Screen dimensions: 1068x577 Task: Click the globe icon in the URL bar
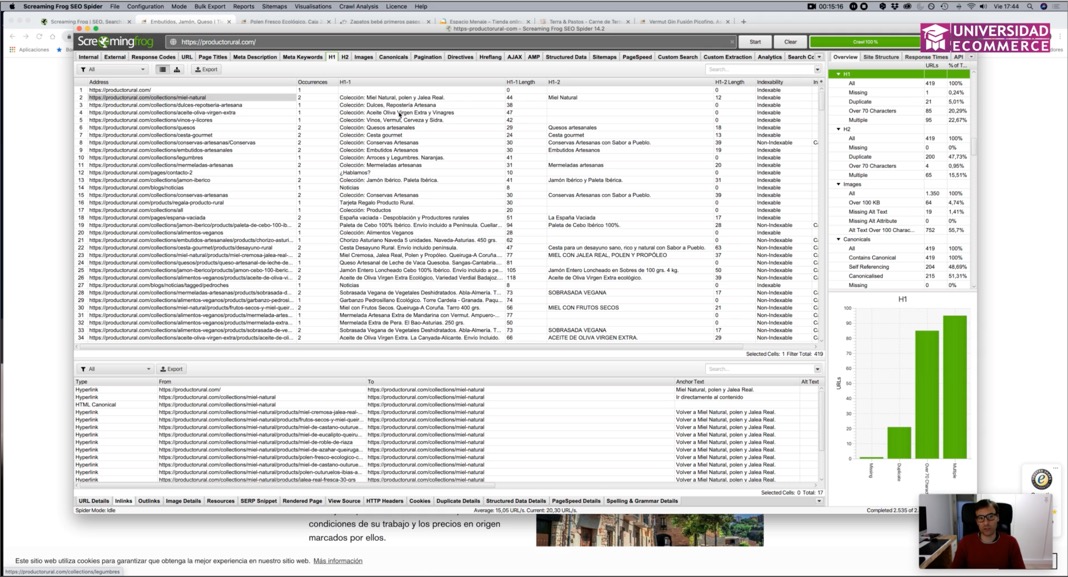pos(173,42)
